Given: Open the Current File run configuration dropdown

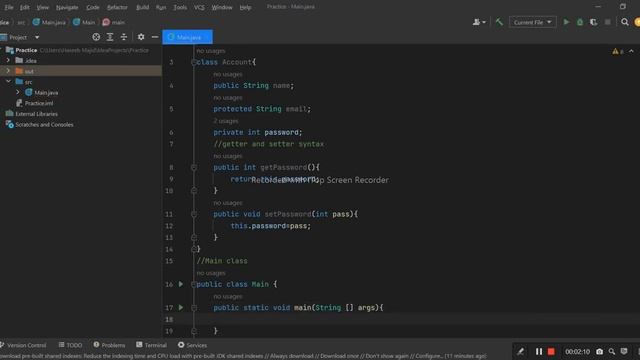Looking at the screenshot, I should click(x=532, y=22).
